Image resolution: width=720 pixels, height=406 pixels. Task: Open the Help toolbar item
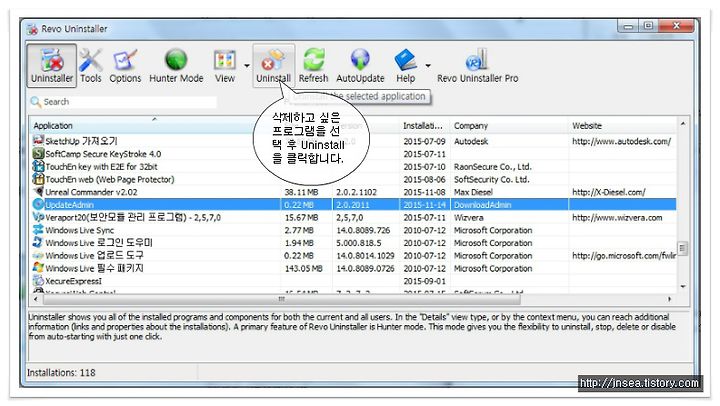(405, 65)
